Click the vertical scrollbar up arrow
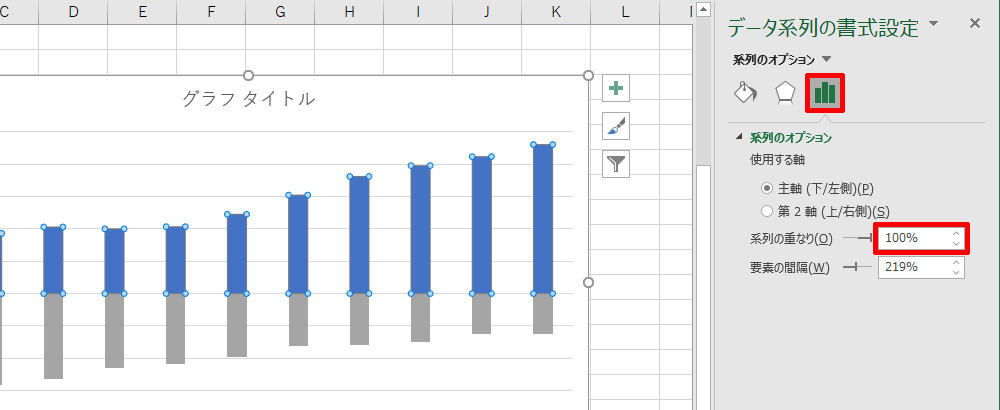 coord(703,10)
